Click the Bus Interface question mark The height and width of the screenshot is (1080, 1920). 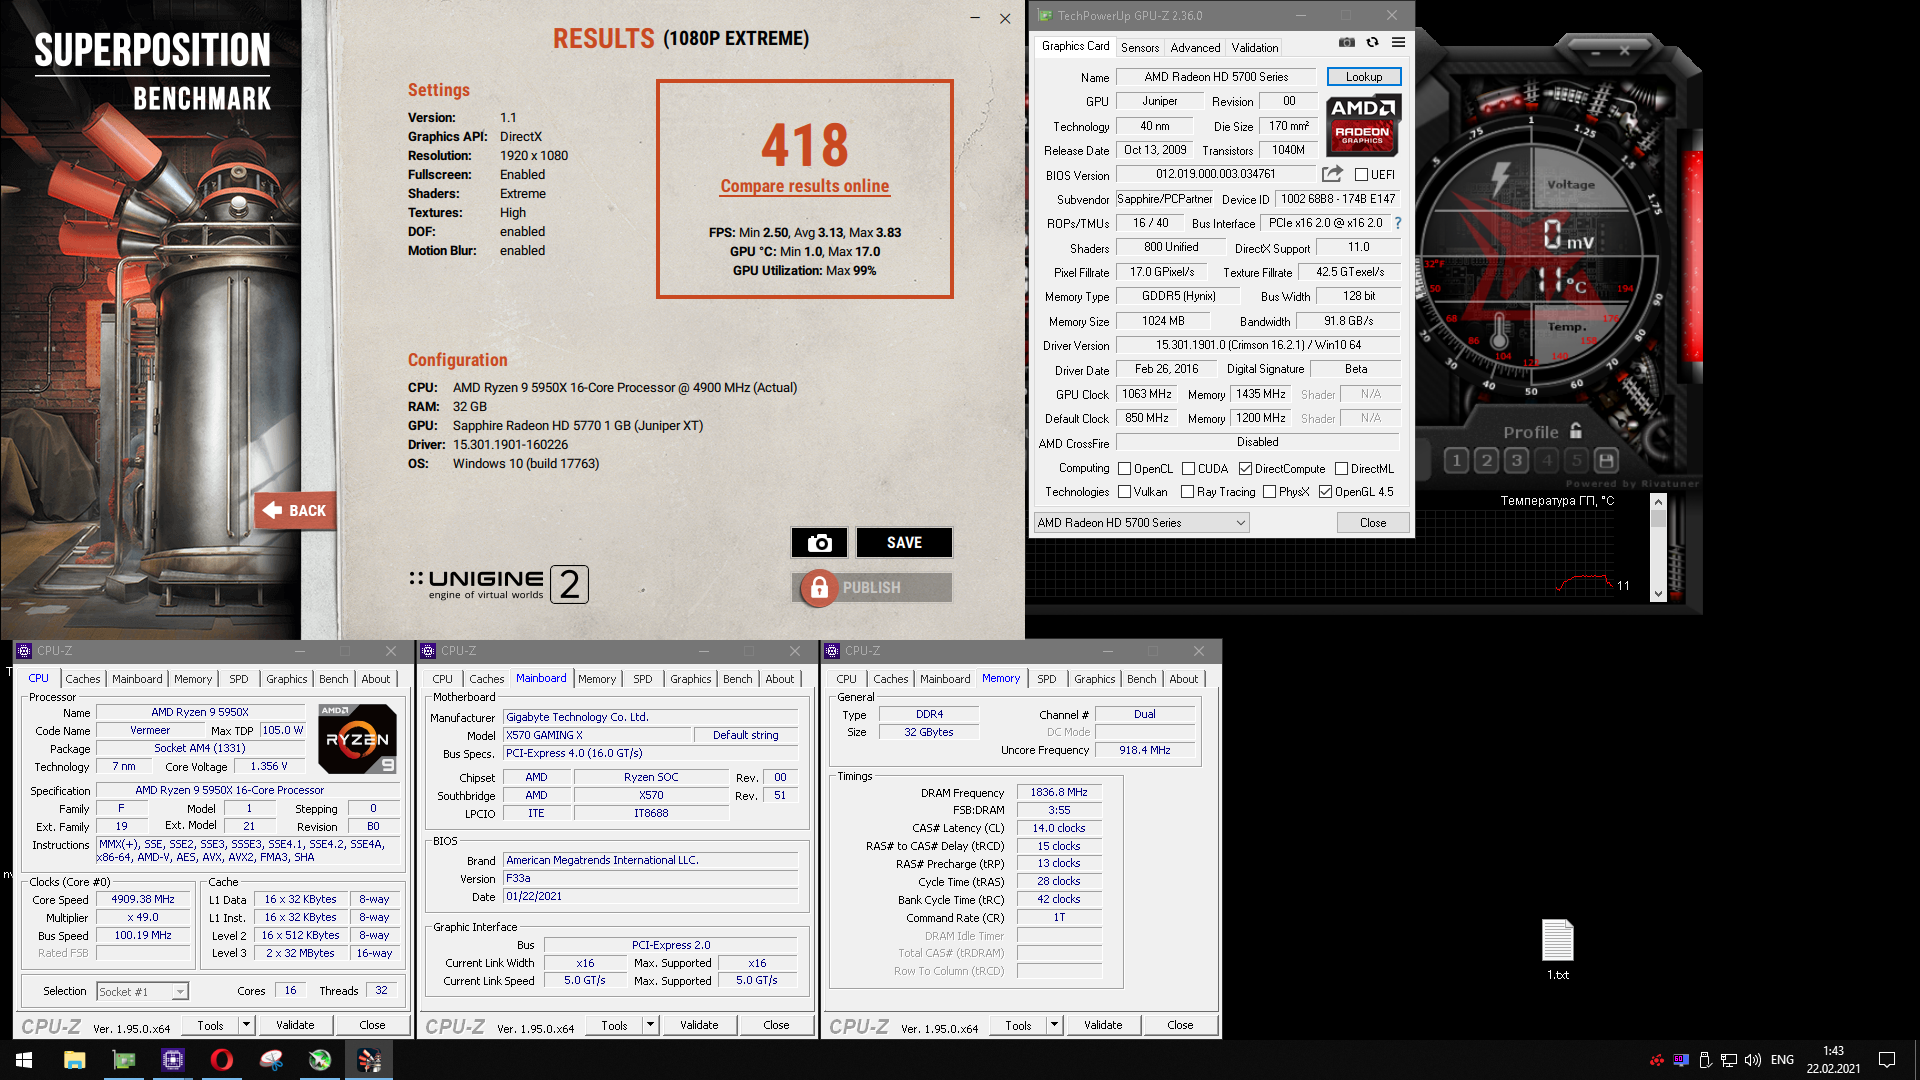1398,223
